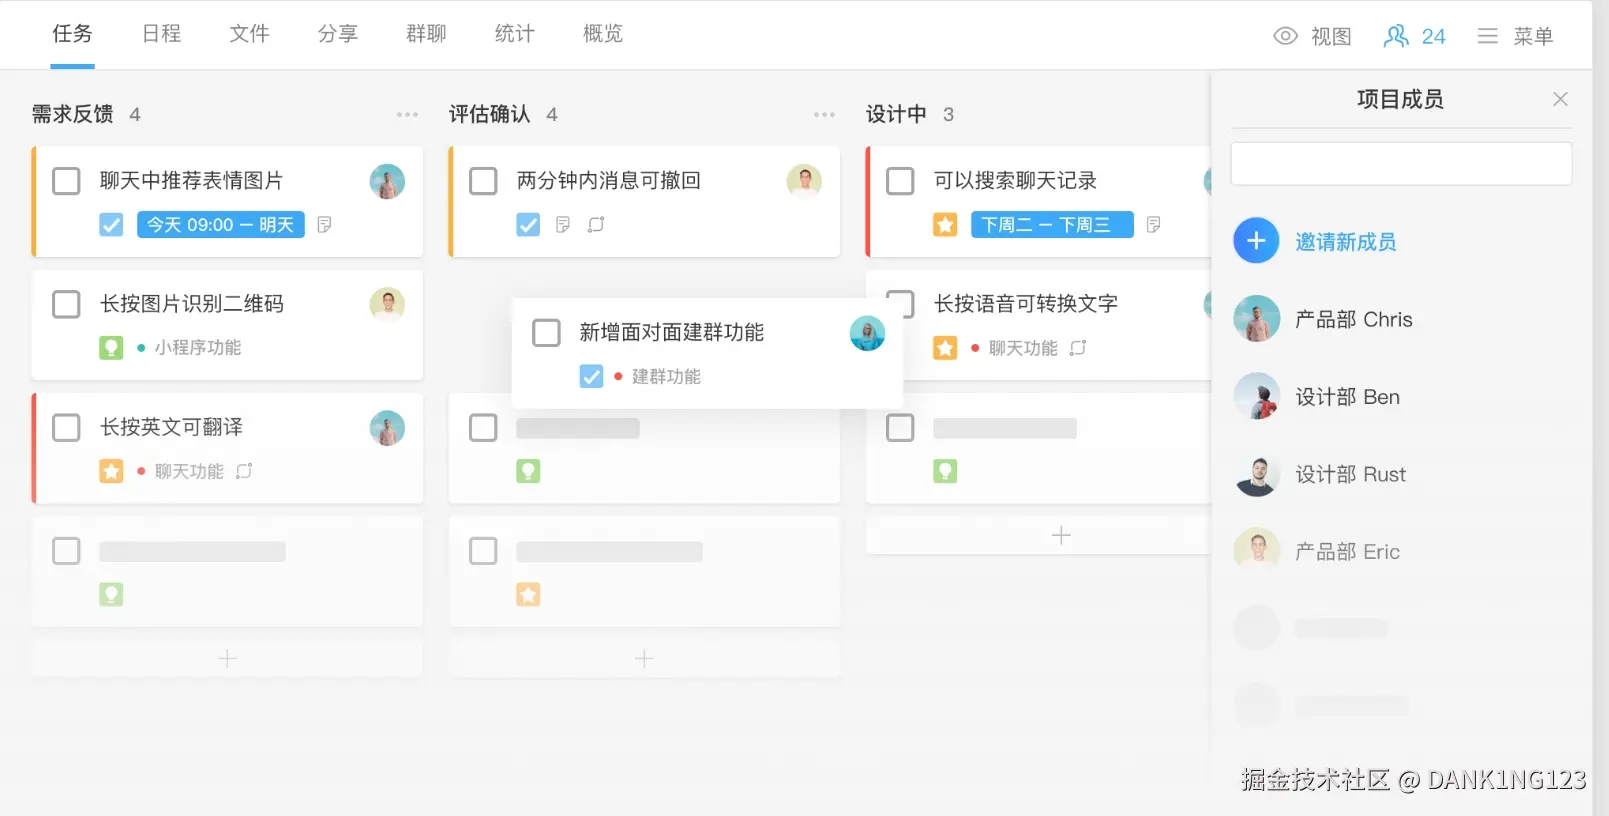Switch to the 概览 tab

click(x=603, y=34)
